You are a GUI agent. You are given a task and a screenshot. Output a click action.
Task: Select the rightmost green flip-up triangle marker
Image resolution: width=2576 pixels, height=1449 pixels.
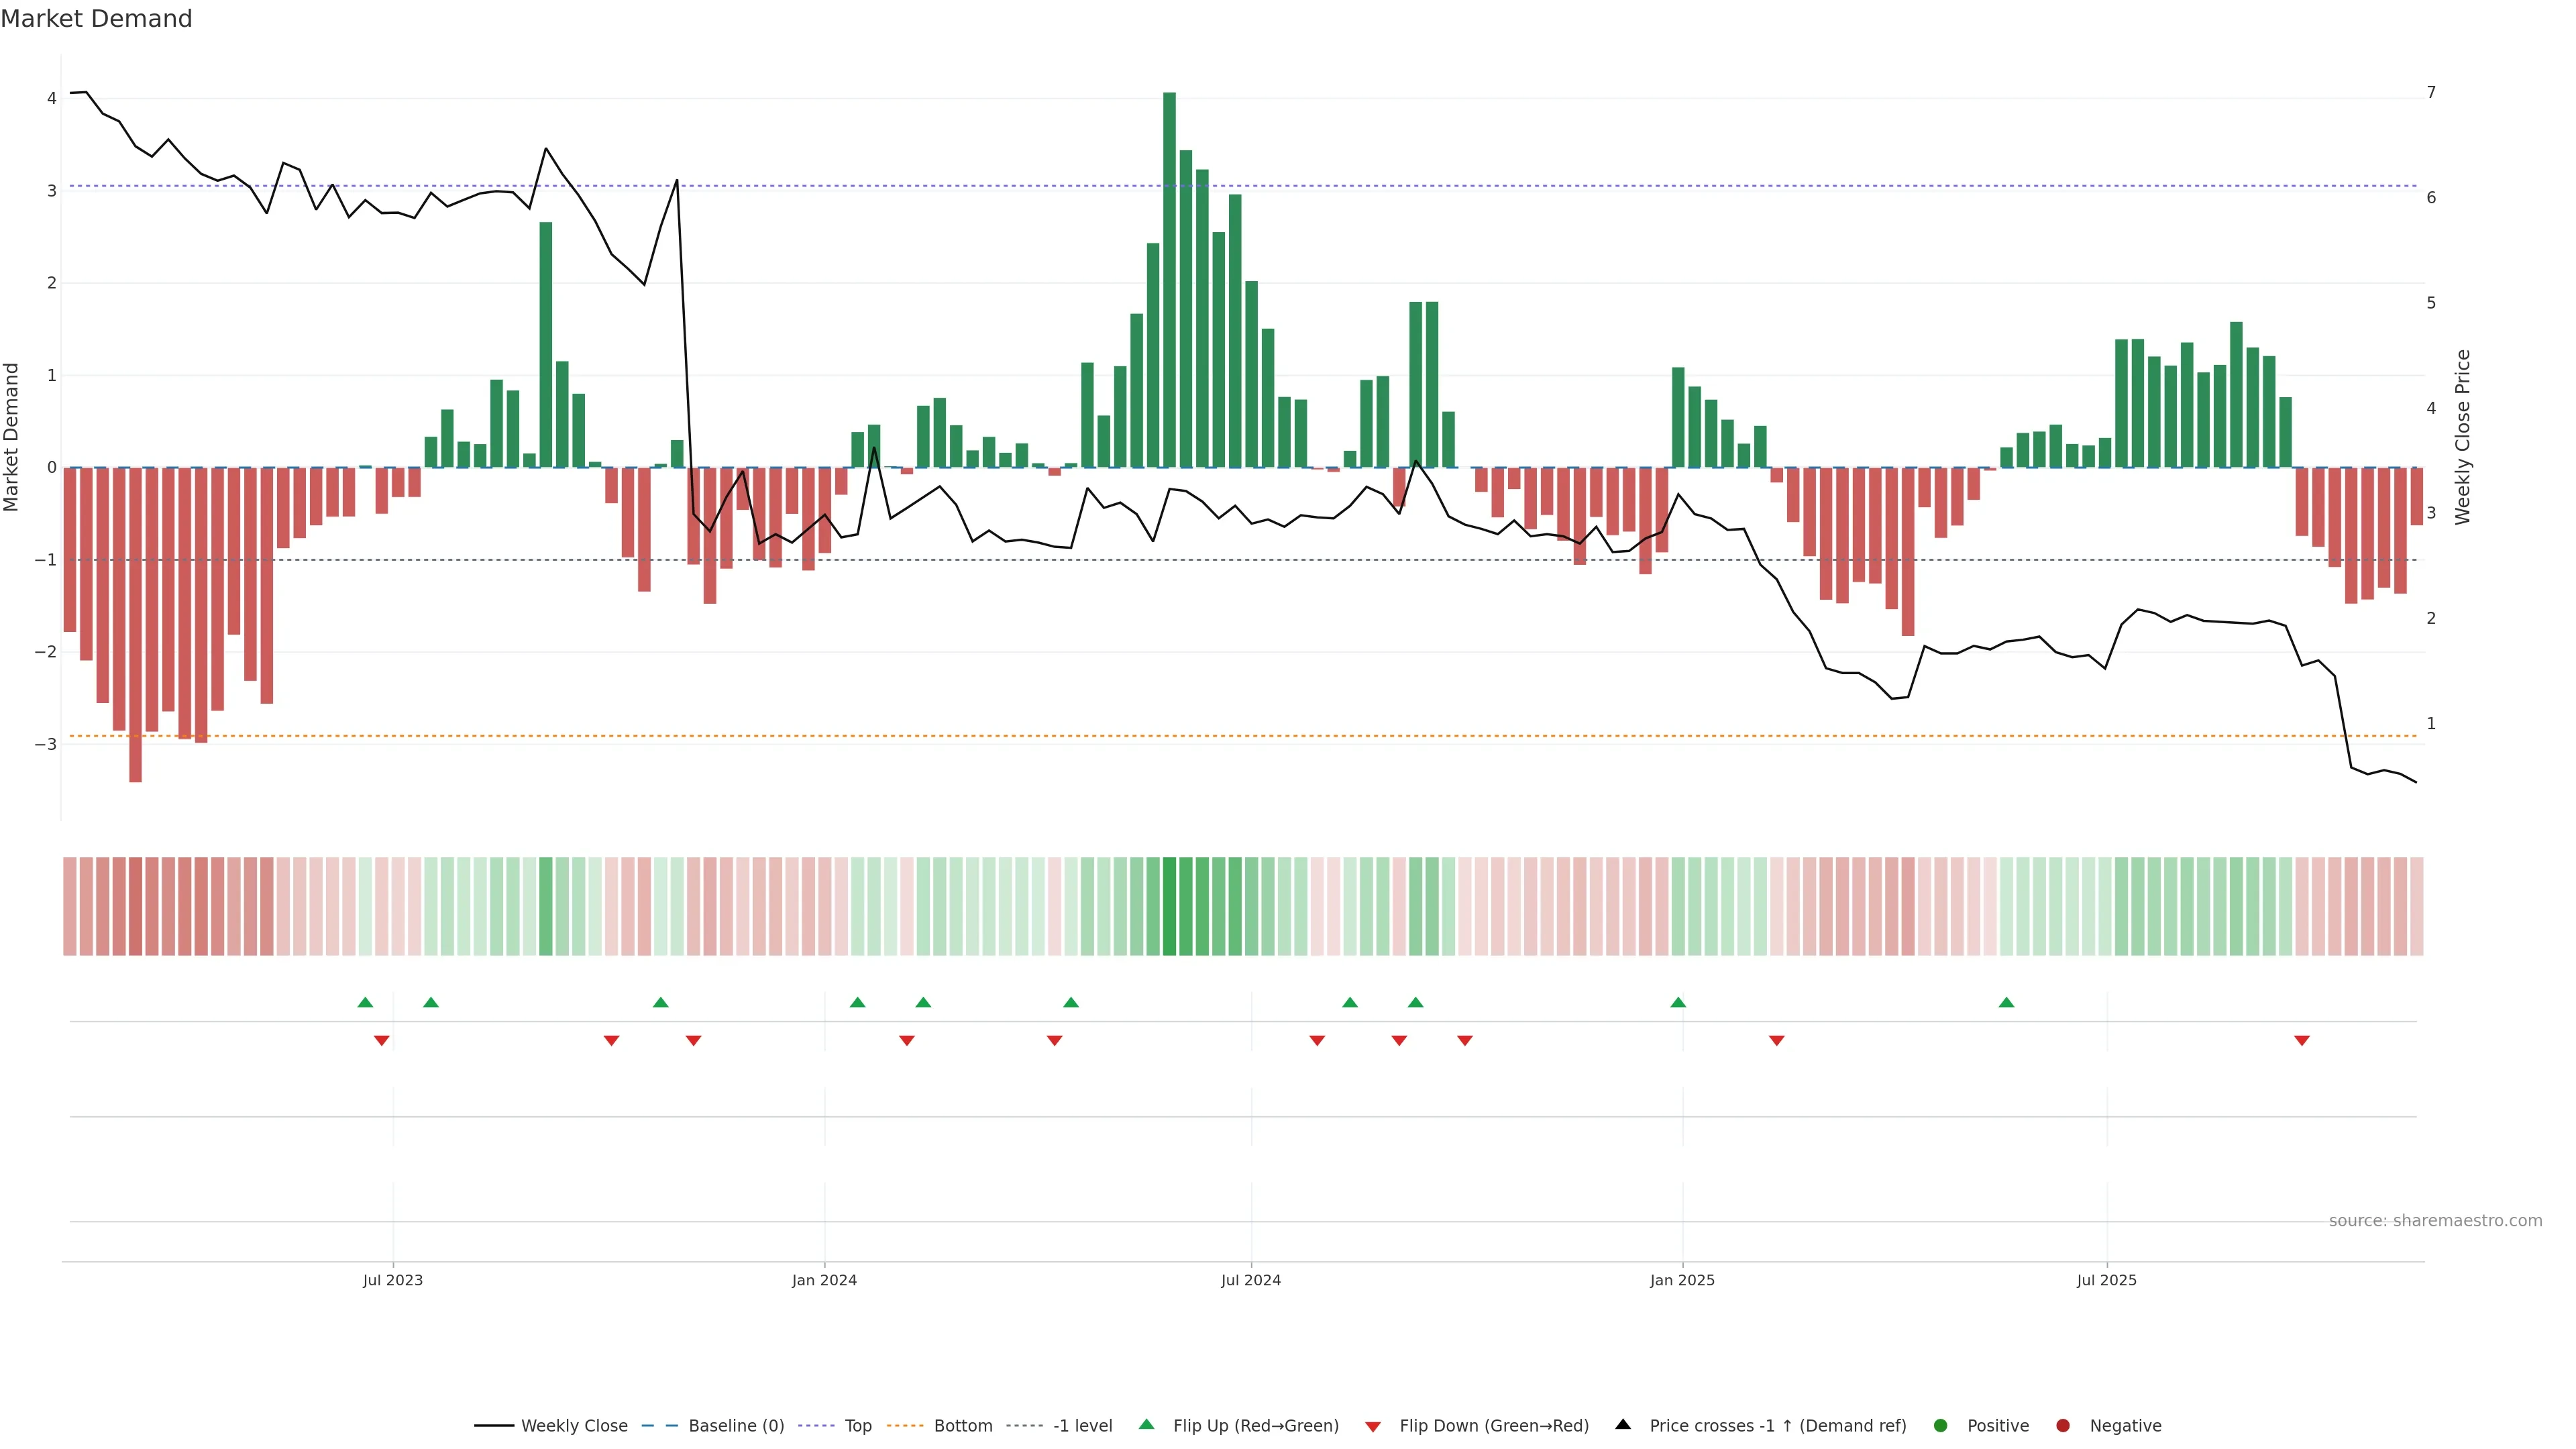tap(2006, 1002)
